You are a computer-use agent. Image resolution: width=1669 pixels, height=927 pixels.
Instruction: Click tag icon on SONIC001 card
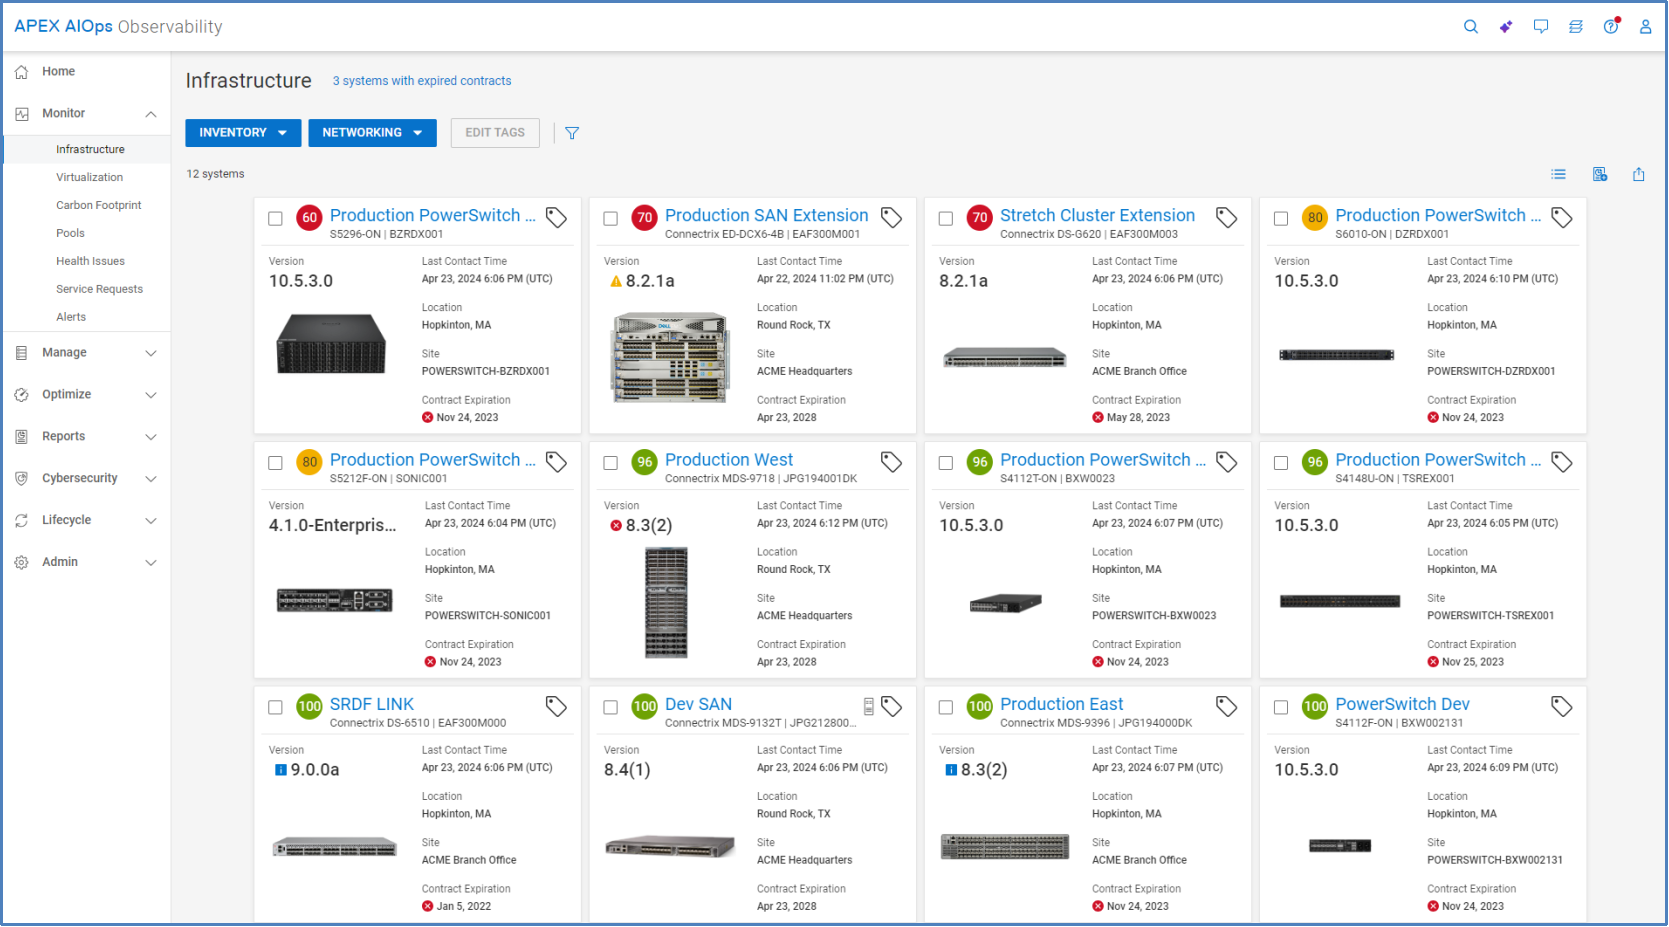556,462
